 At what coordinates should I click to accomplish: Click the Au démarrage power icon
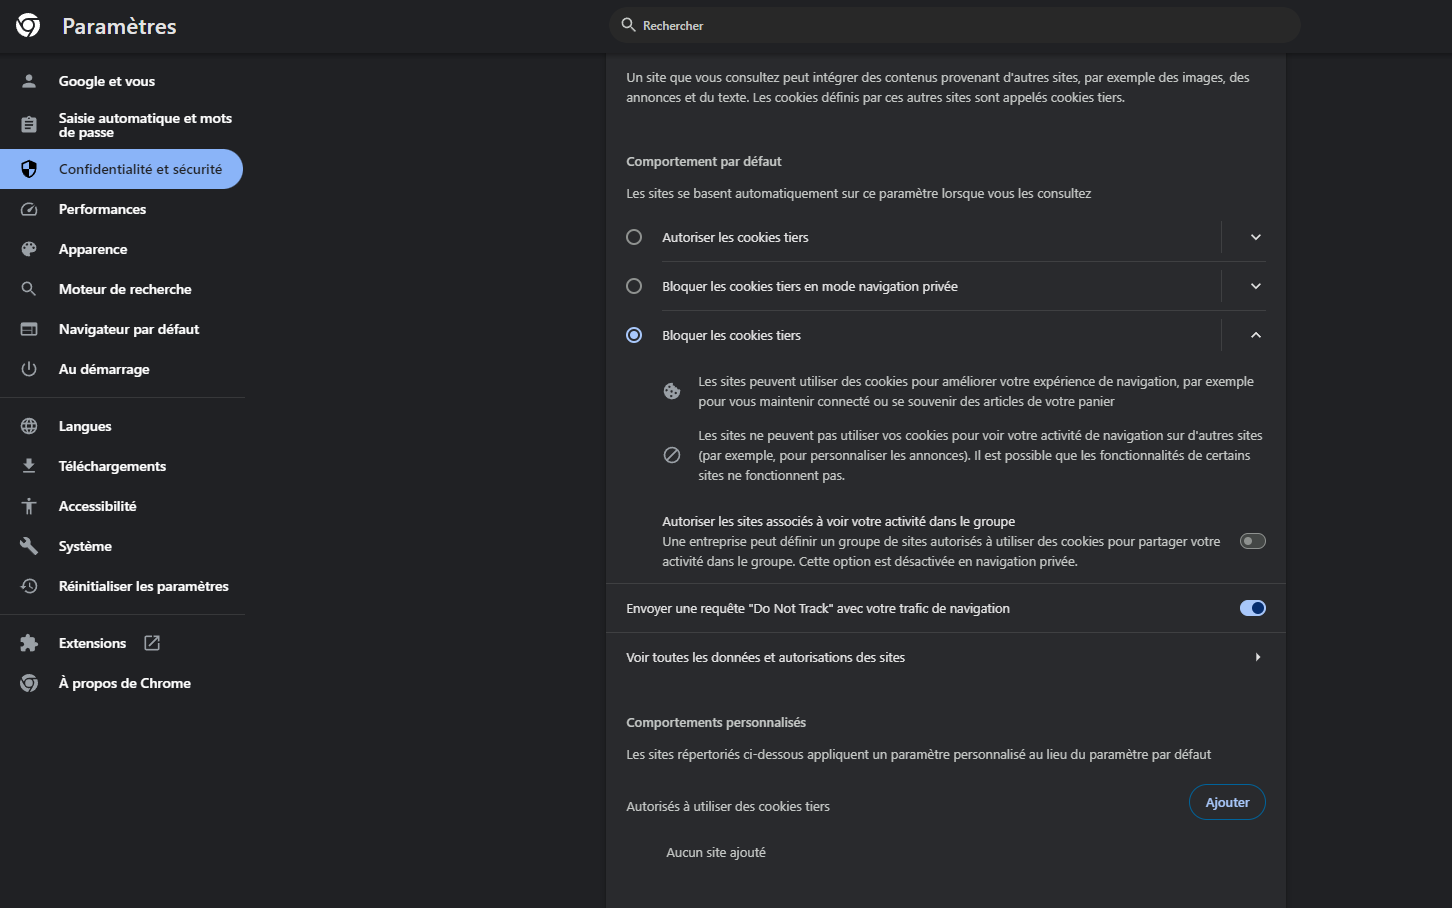pos(29,368)
